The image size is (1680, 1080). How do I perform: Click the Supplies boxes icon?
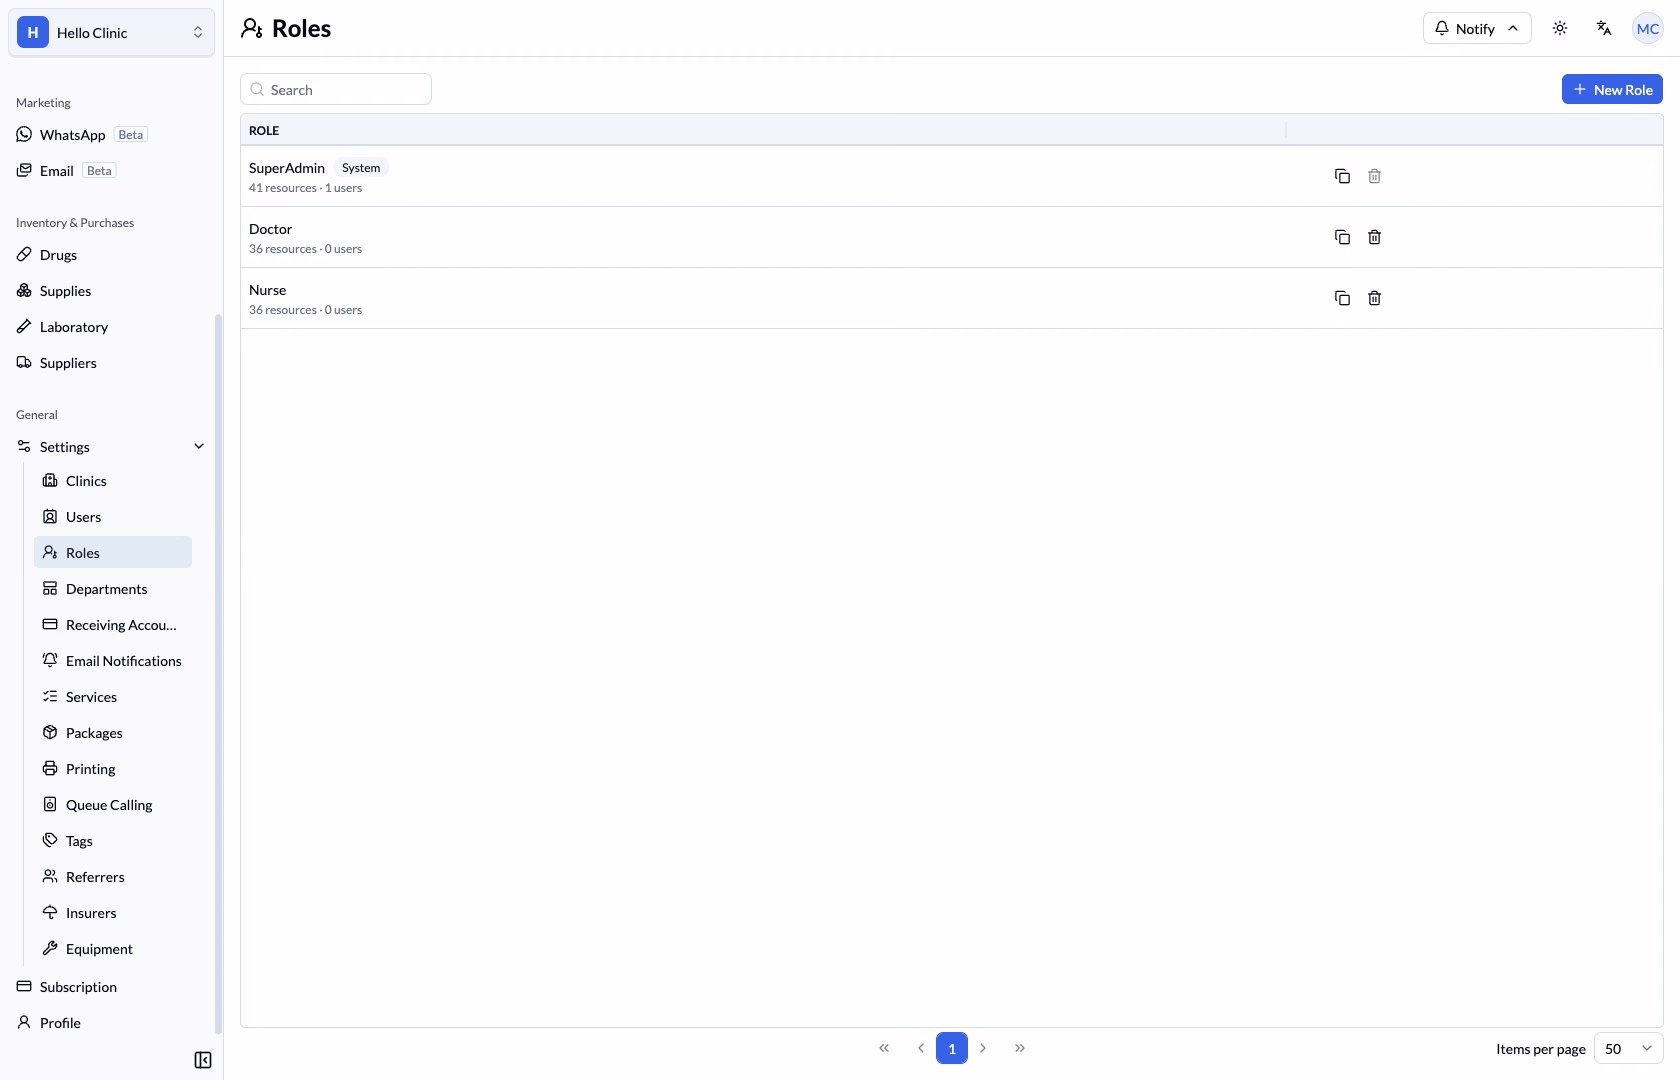pos(24,290)
